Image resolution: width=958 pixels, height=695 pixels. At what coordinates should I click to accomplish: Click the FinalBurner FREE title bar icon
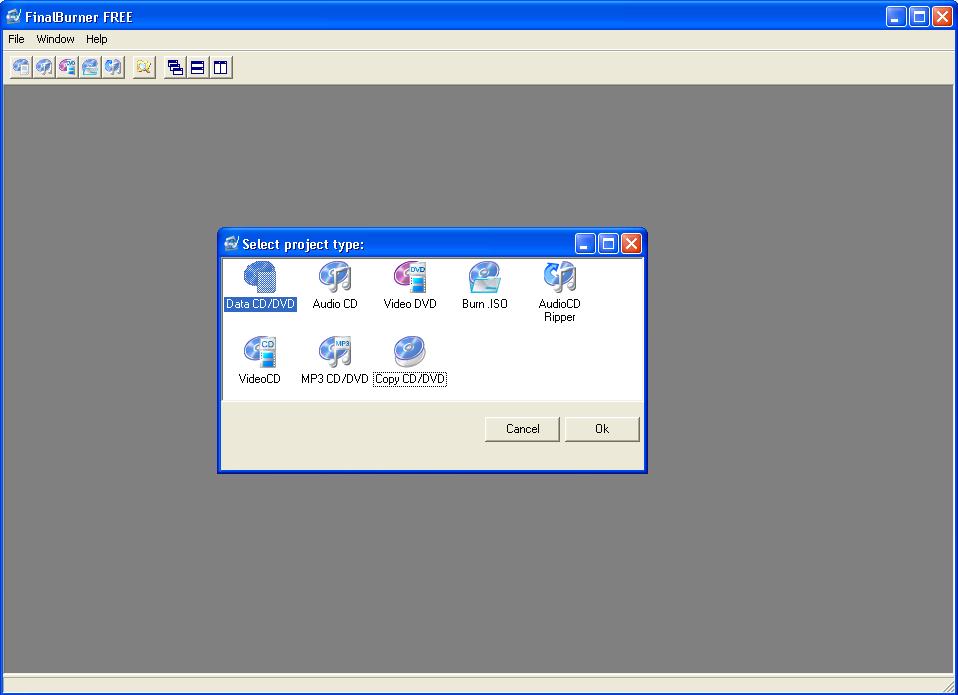click(x=13, y=16)
